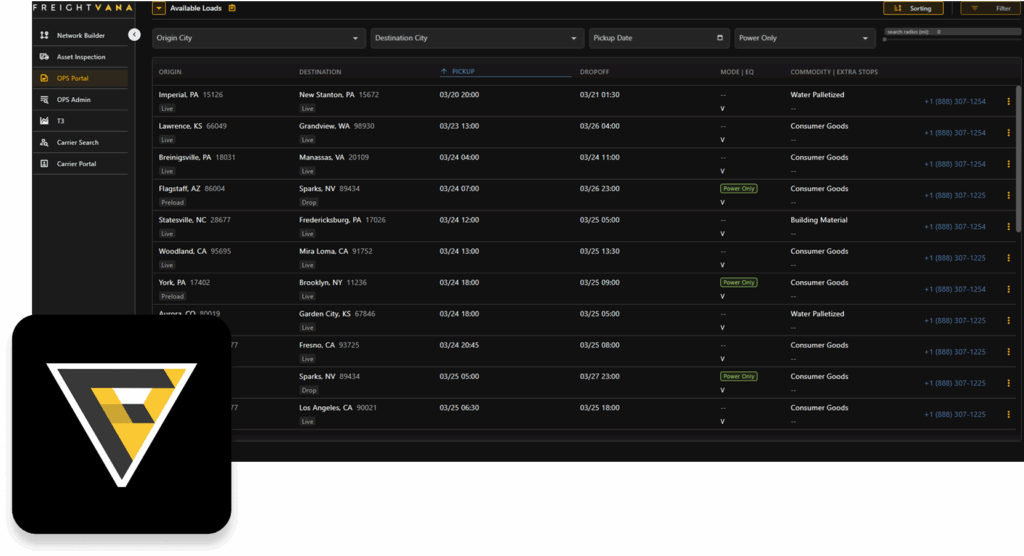
Task: Open the options menu for Garden City, KS row
Action: 1008,321
